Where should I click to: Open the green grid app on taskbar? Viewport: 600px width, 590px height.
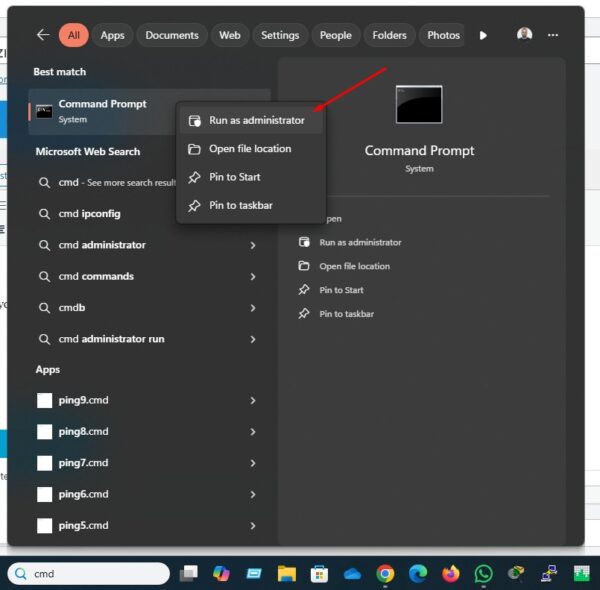click(582, 574)
